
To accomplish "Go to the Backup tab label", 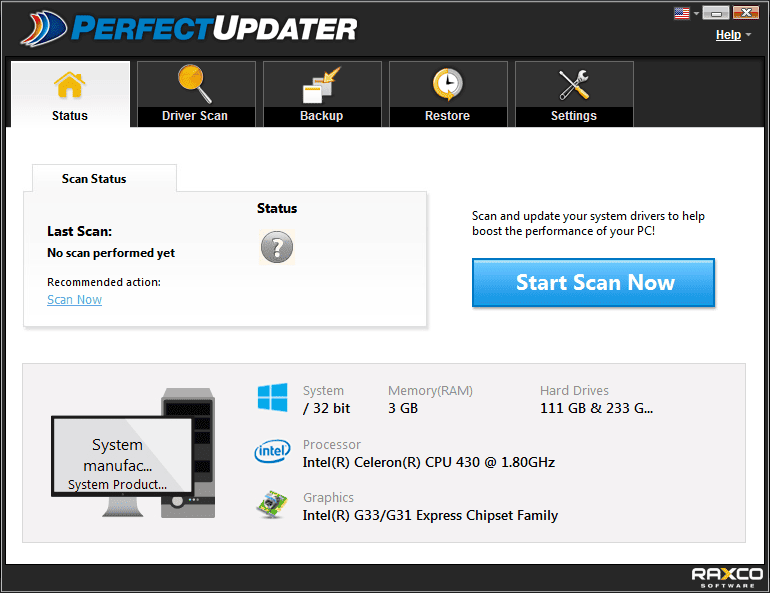I will (322, 116).
